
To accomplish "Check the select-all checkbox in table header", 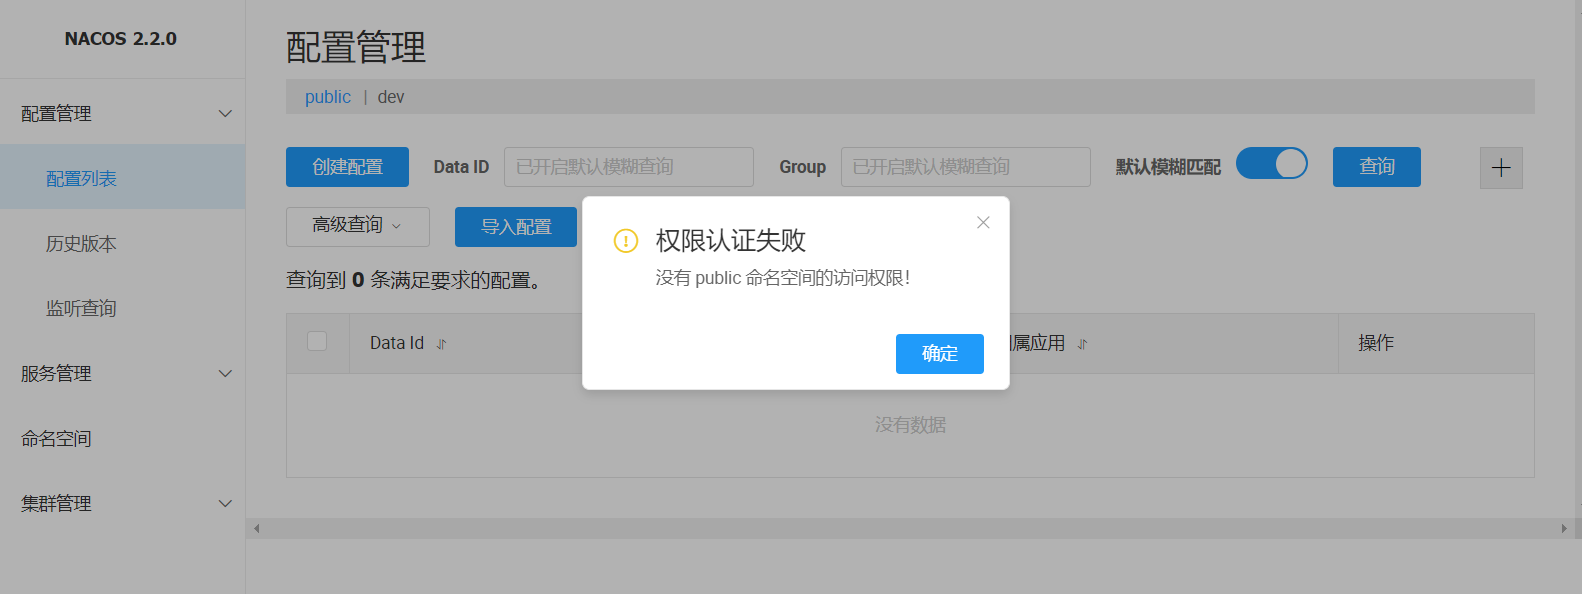I will [x=317, y=342].
